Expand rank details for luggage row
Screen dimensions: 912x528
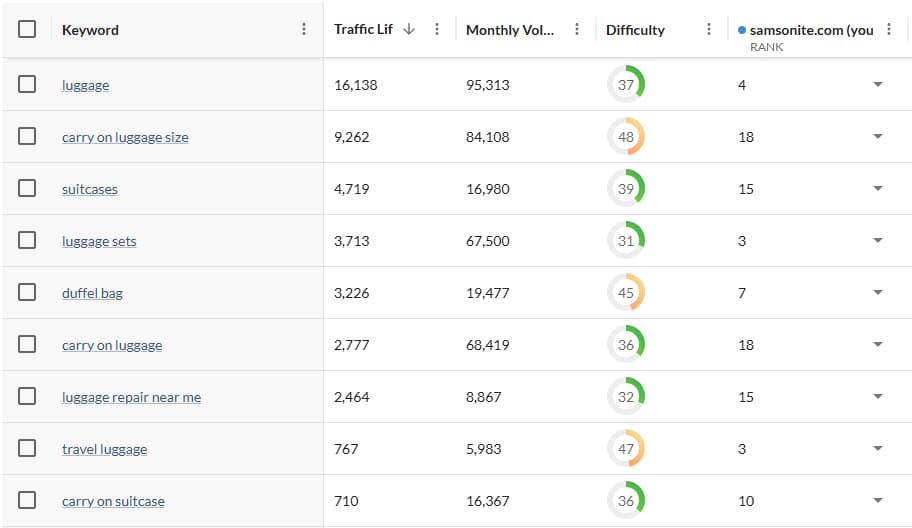[x=877, y=85]
